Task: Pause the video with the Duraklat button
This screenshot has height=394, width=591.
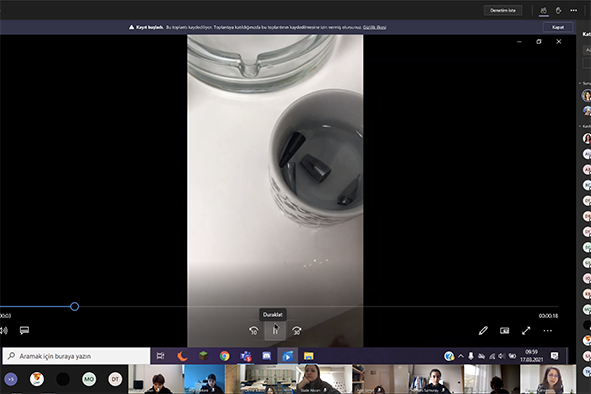Action: [x=275, y=331]
